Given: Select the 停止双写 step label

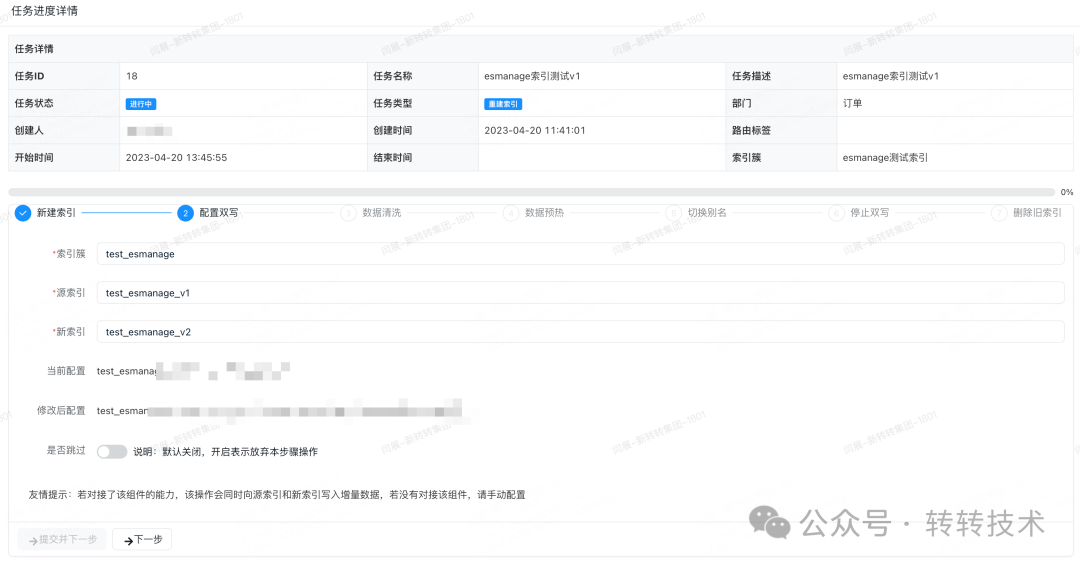Looking at the screenshot, I should coord(869,213).
